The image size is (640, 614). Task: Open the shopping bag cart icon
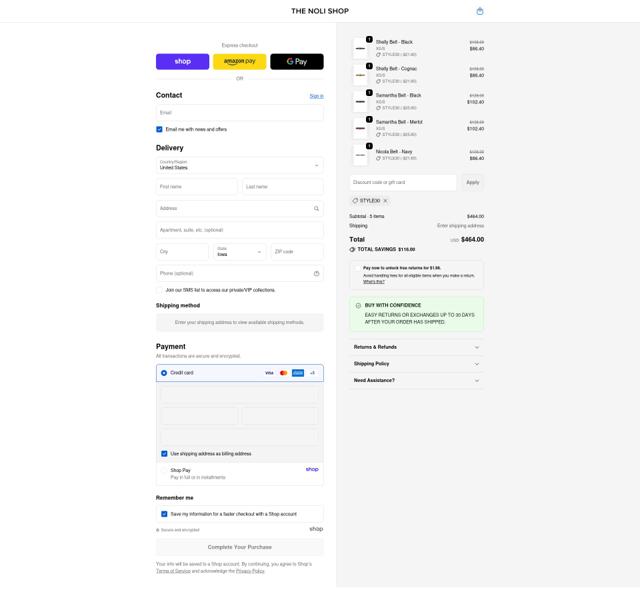pyautogui.click(x=480, y=11)
